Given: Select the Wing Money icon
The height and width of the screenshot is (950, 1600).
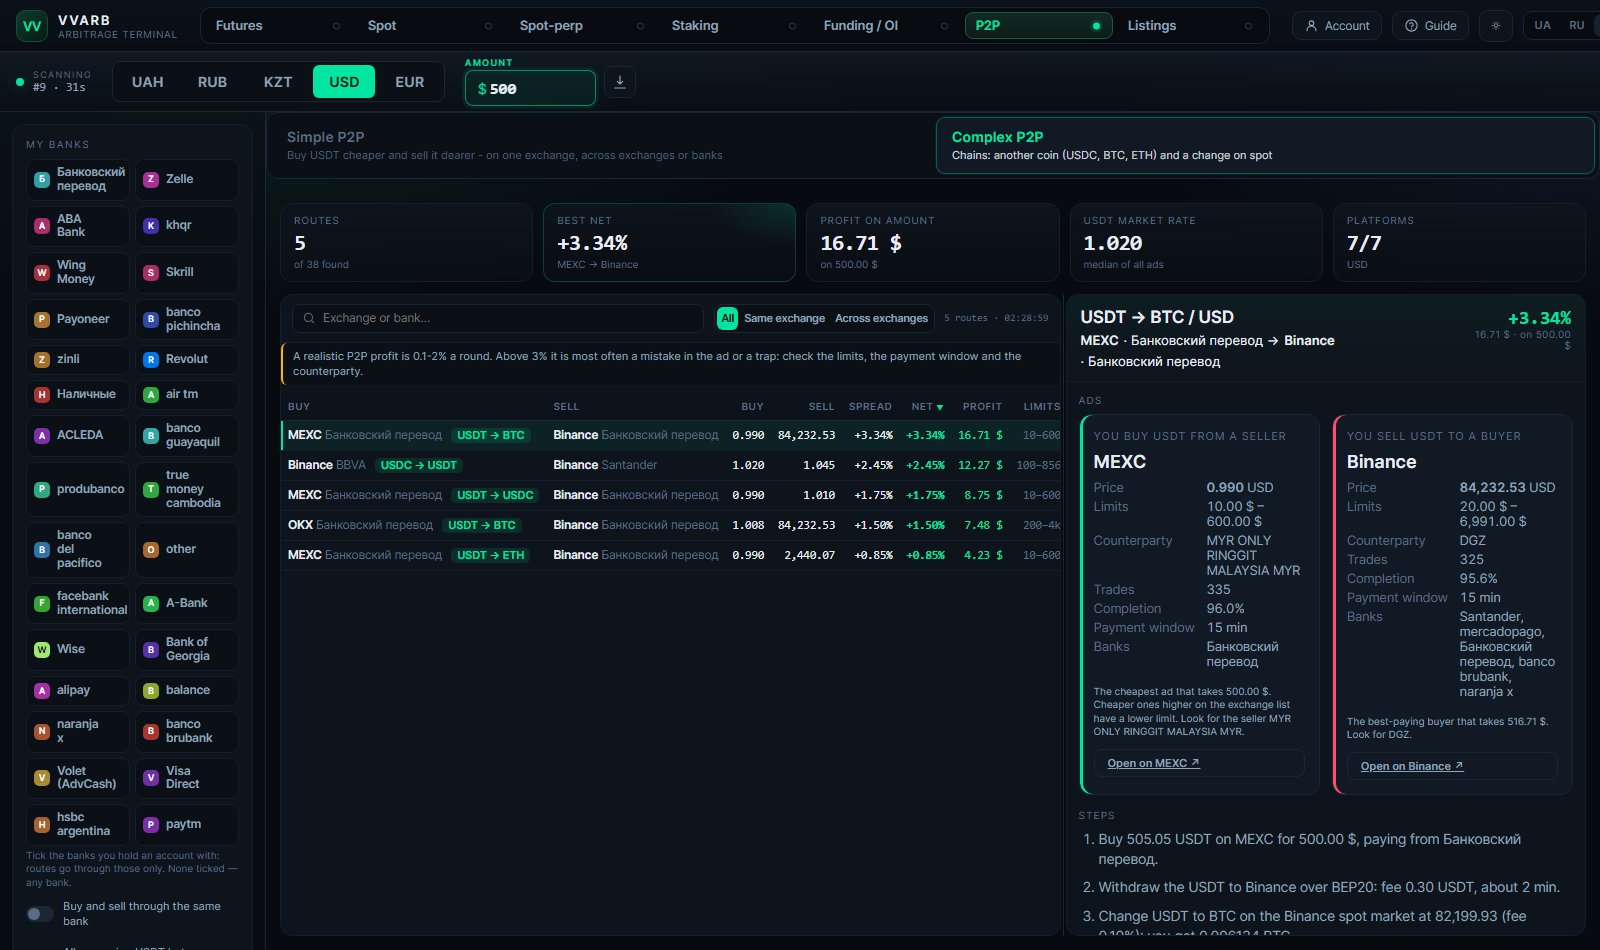Looking at the screenshot, I should (42, 272).
